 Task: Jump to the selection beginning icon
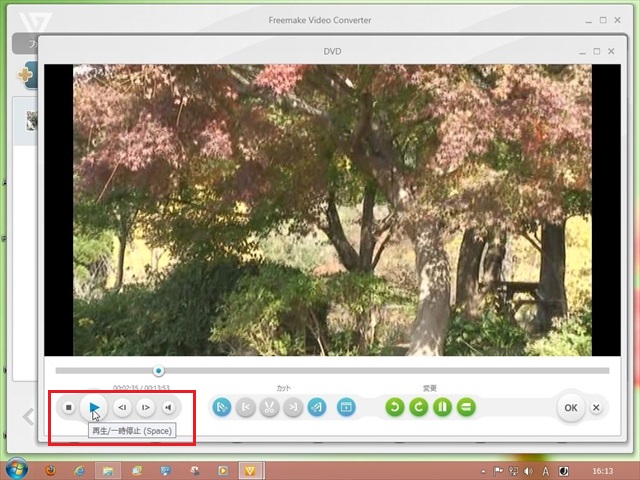click(x=246, y=407)
